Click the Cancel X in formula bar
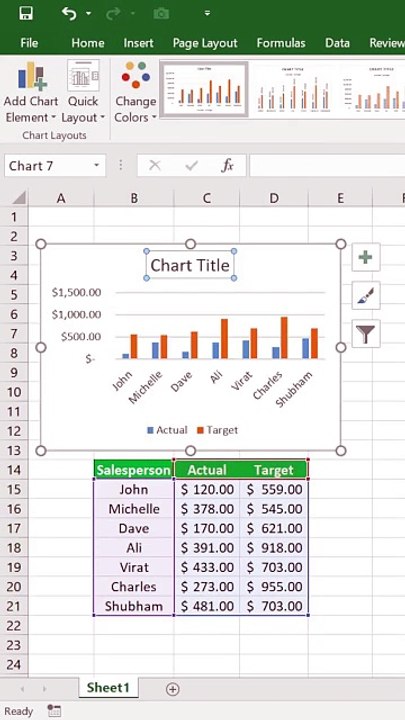Viewport: 405px width, 720px height. (x=155, y=166)
